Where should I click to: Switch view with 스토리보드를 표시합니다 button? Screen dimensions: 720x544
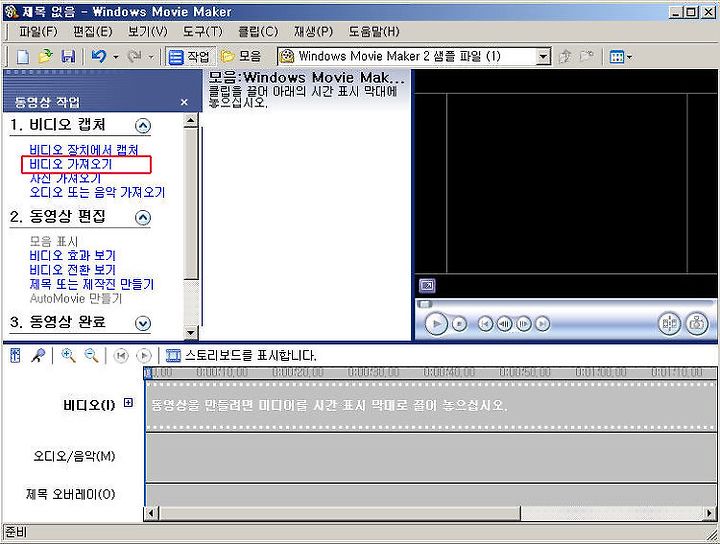[241, 355]
